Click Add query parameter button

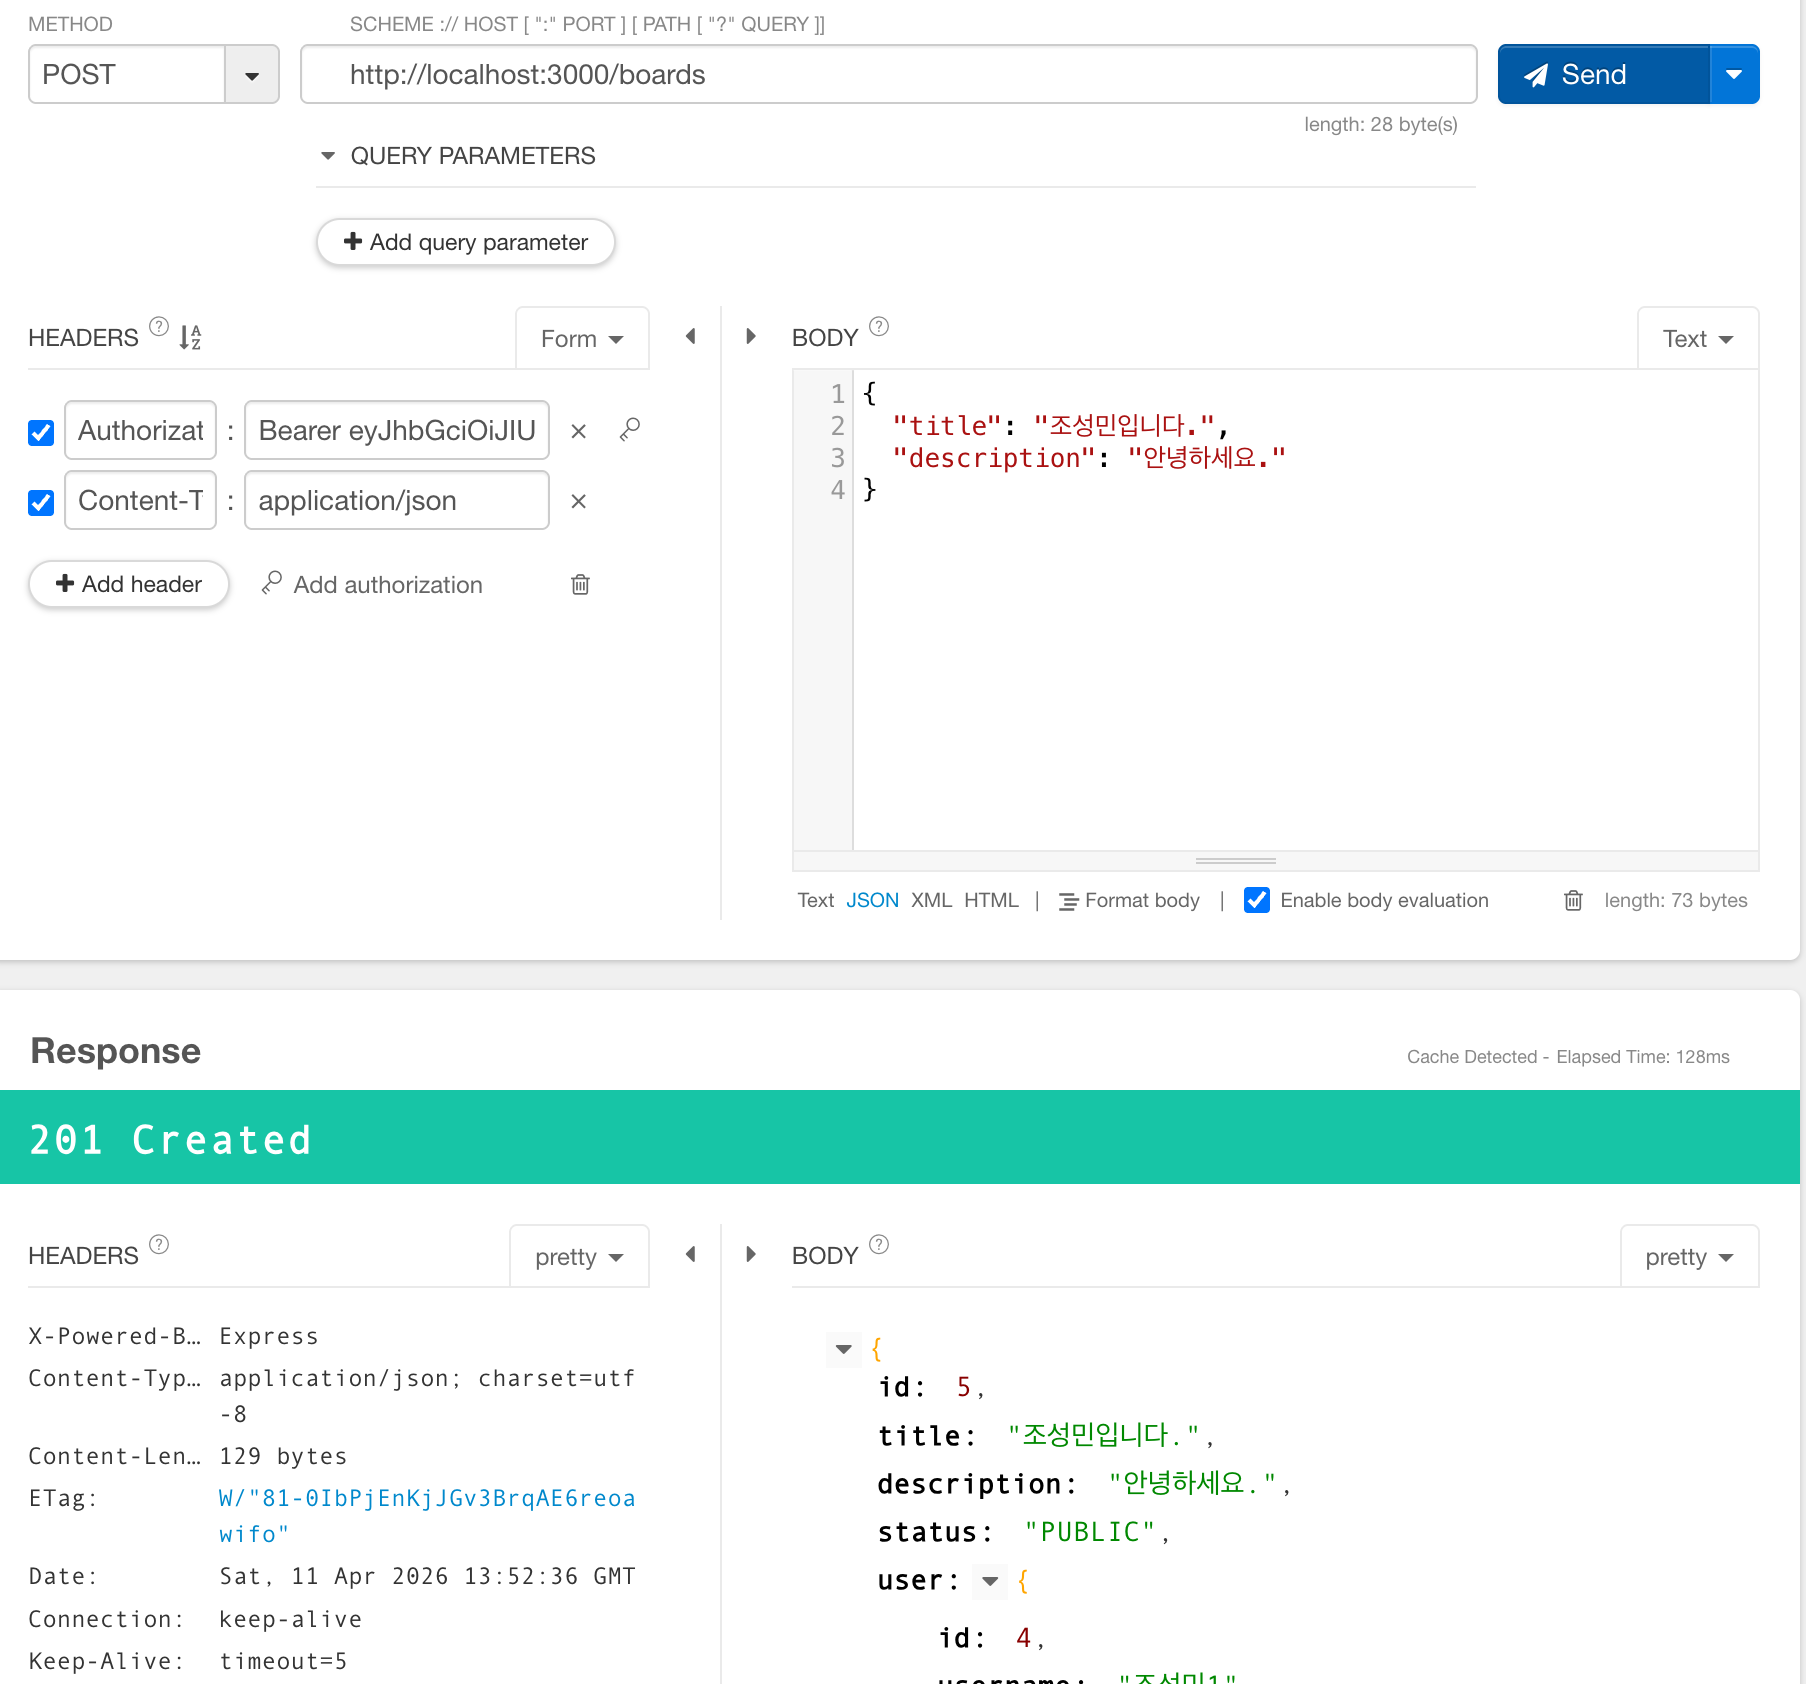pyautogui.click(x=466, y=242)
